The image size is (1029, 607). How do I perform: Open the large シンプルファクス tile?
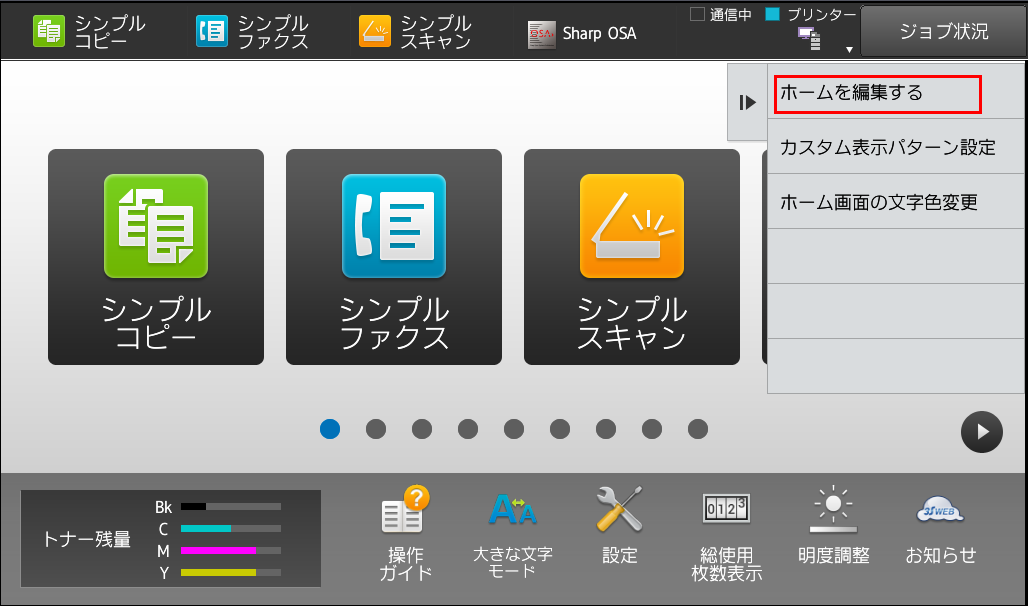pos(394,257)
